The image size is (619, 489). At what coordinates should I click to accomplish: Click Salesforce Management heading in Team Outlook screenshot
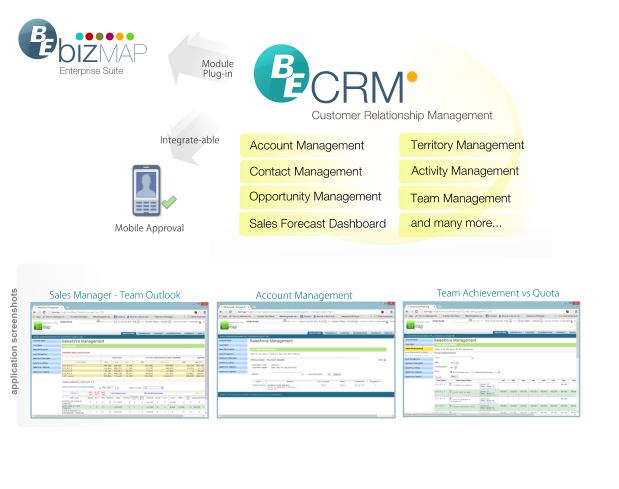pos(83,341)
